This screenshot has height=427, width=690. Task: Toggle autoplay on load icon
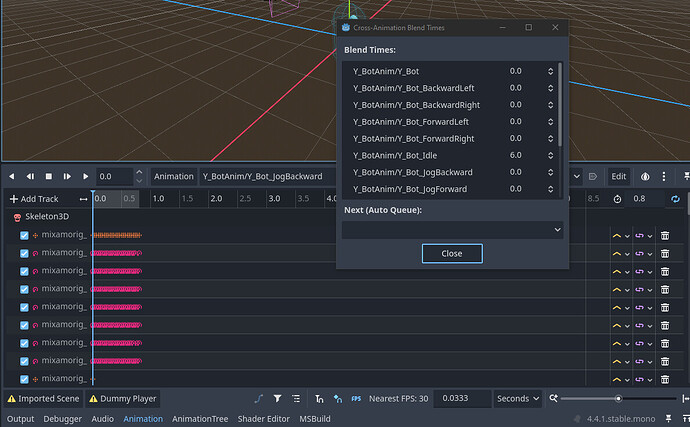coord(593,177)
